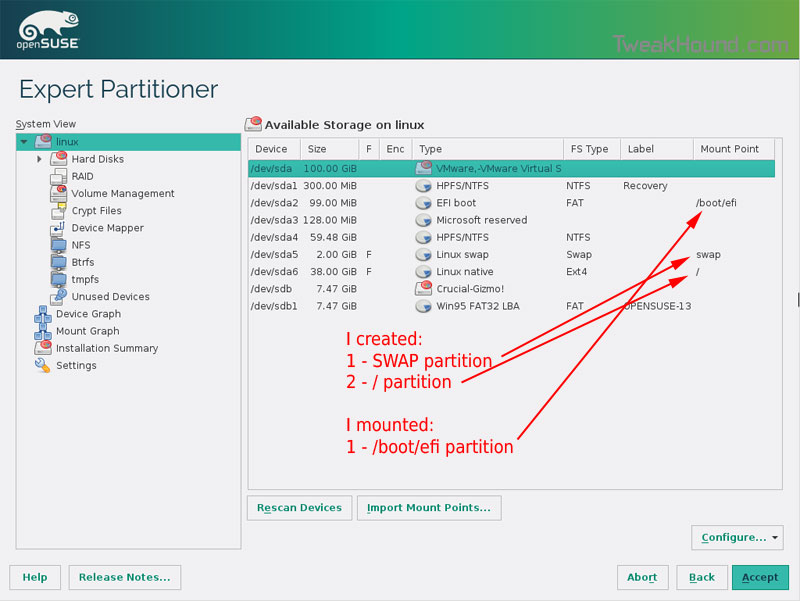Click the VMware Virtual S disk icon
800x601 pixels.
click(x=423, y=168)
